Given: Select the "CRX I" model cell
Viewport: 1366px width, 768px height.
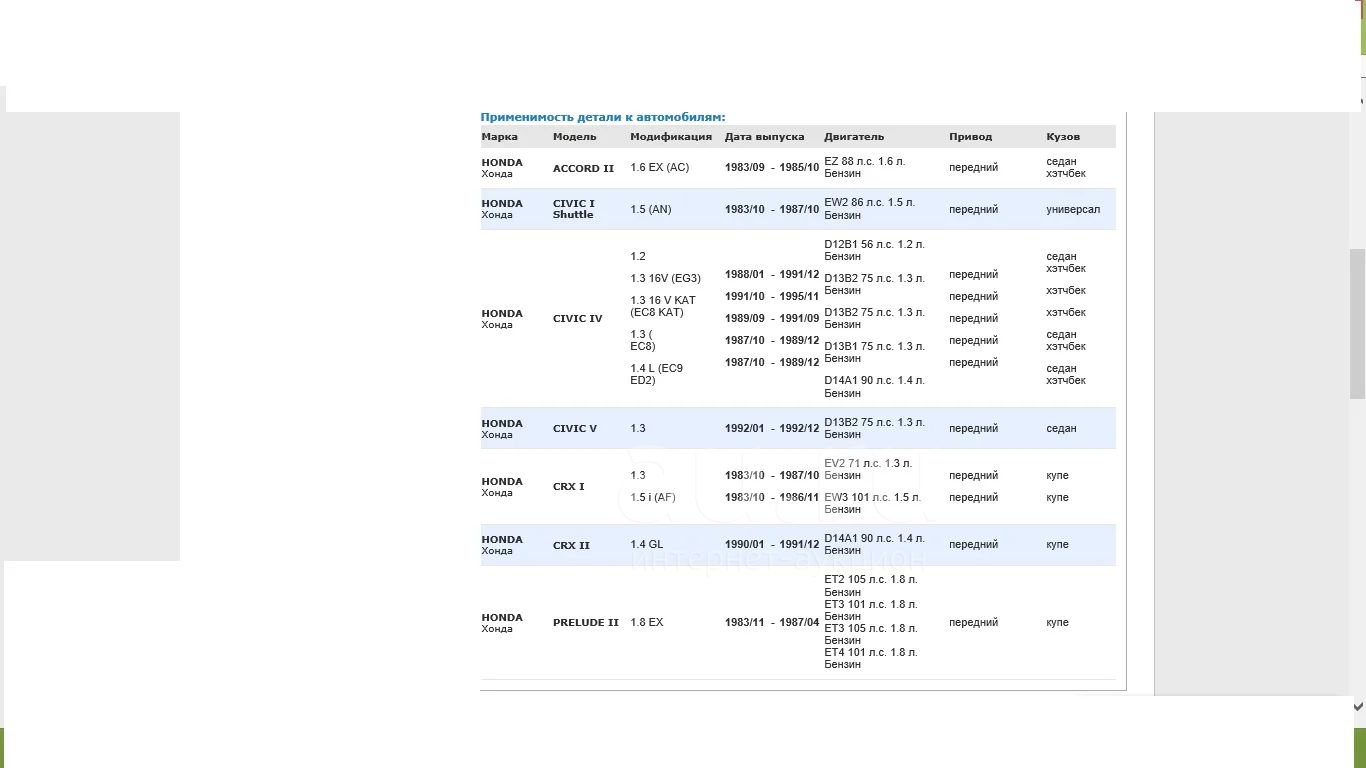Looking at the screenshot, I should coord(568,487).
